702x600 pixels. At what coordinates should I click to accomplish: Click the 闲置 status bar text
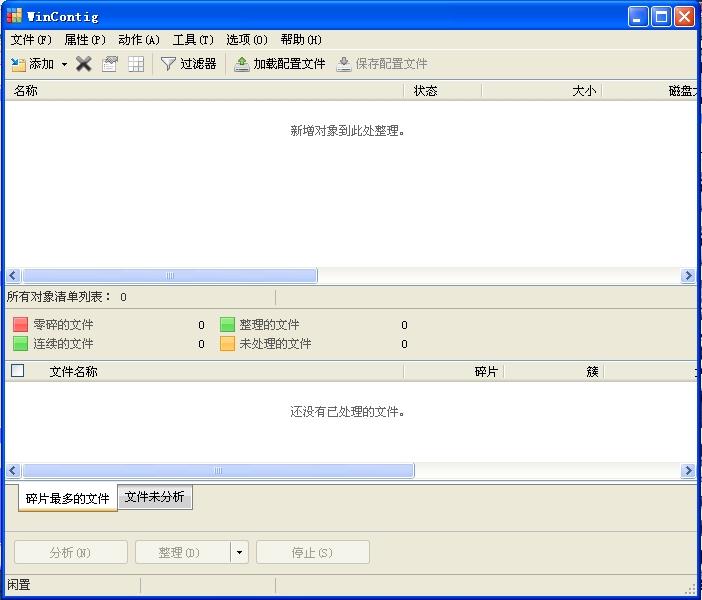coord(18,585)
